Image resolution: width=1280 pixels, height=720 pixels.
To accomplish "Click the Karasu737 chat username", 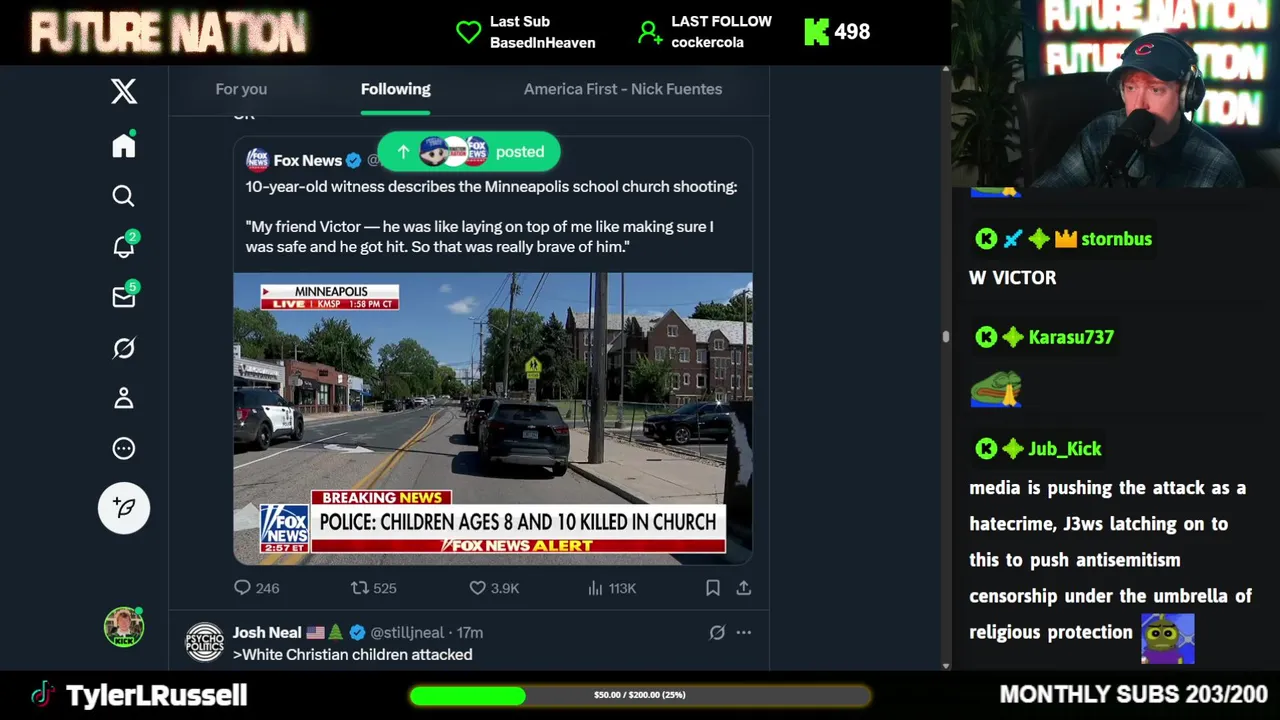I will (1071, 337).
